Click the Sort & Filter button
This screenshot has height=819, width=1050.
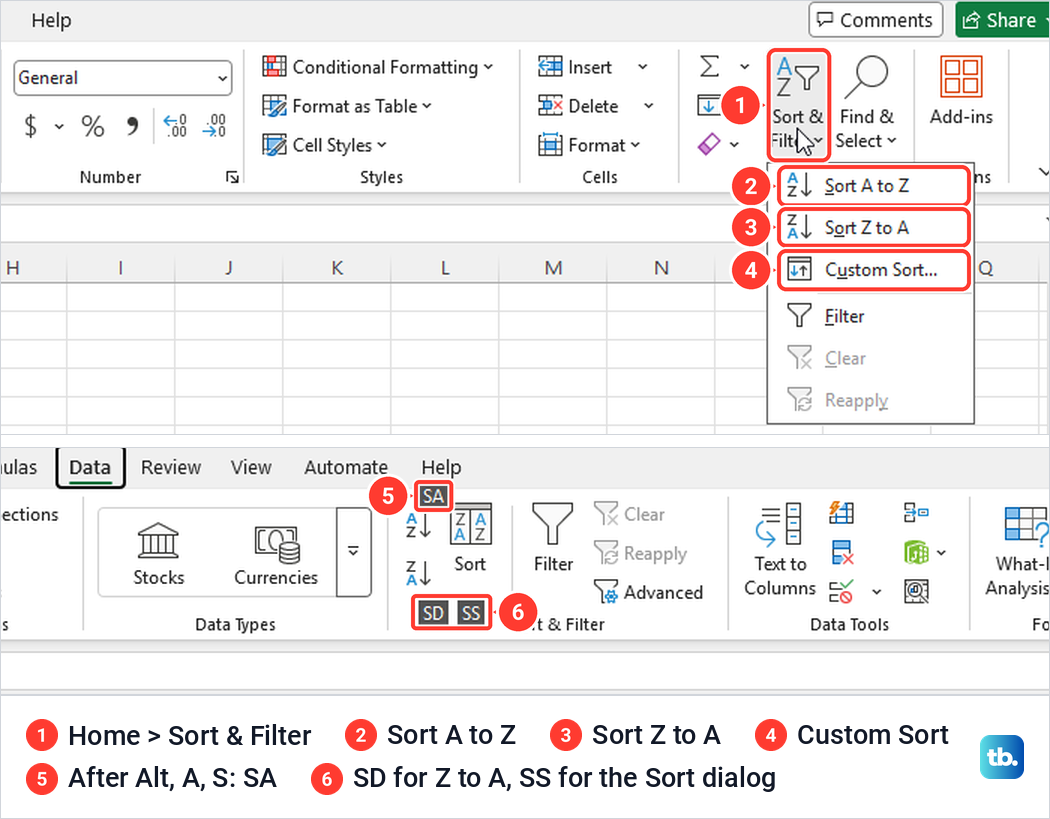(x=798, y=105)
